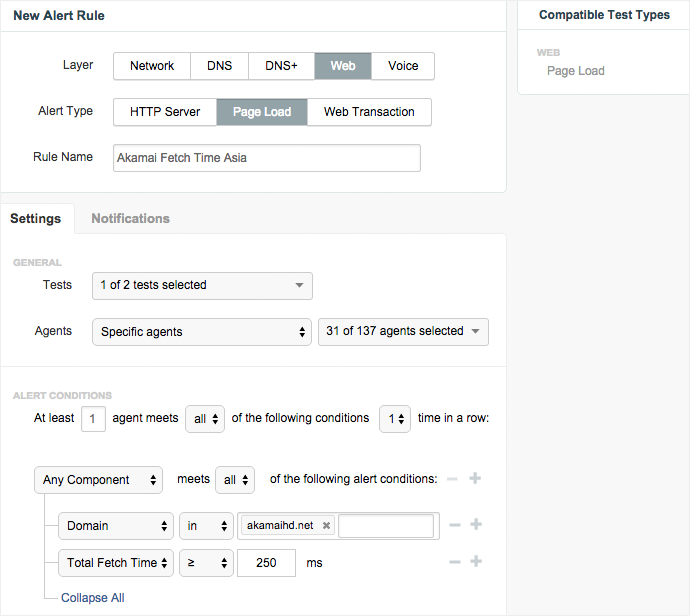Viewport: 690px width, 616px height.
Task: Add condition after the Domain row
Action: click(x=476, y=525)
